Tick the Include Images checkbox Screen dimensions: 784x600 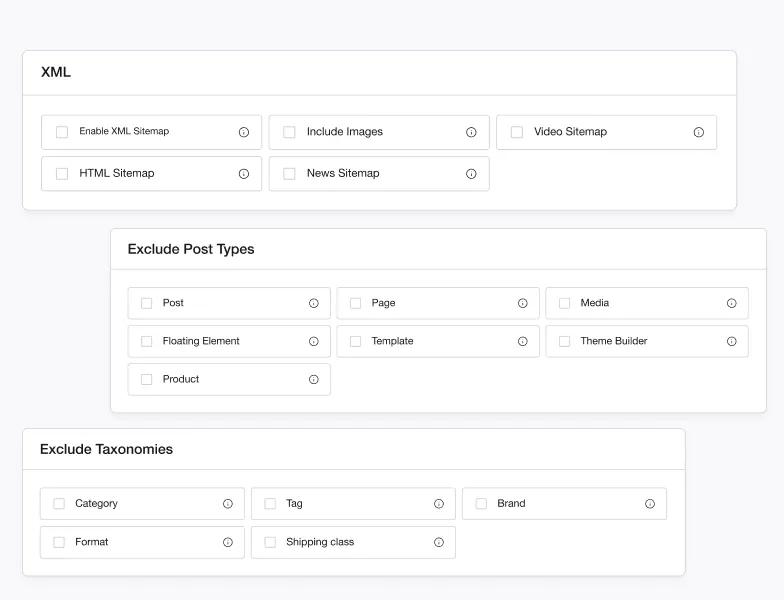click(x=289, y=132)
